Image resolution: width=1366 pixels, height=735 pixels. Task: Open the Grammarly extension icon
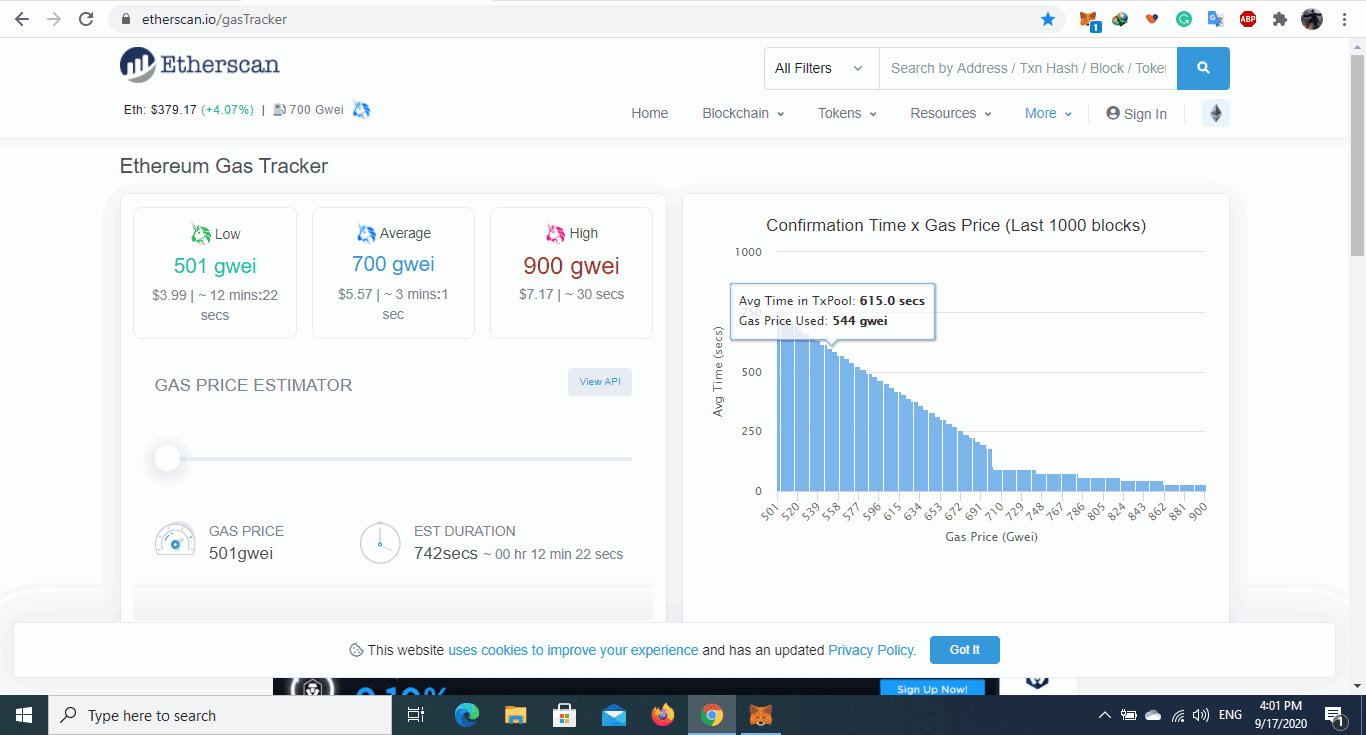tap(1184, 19)
